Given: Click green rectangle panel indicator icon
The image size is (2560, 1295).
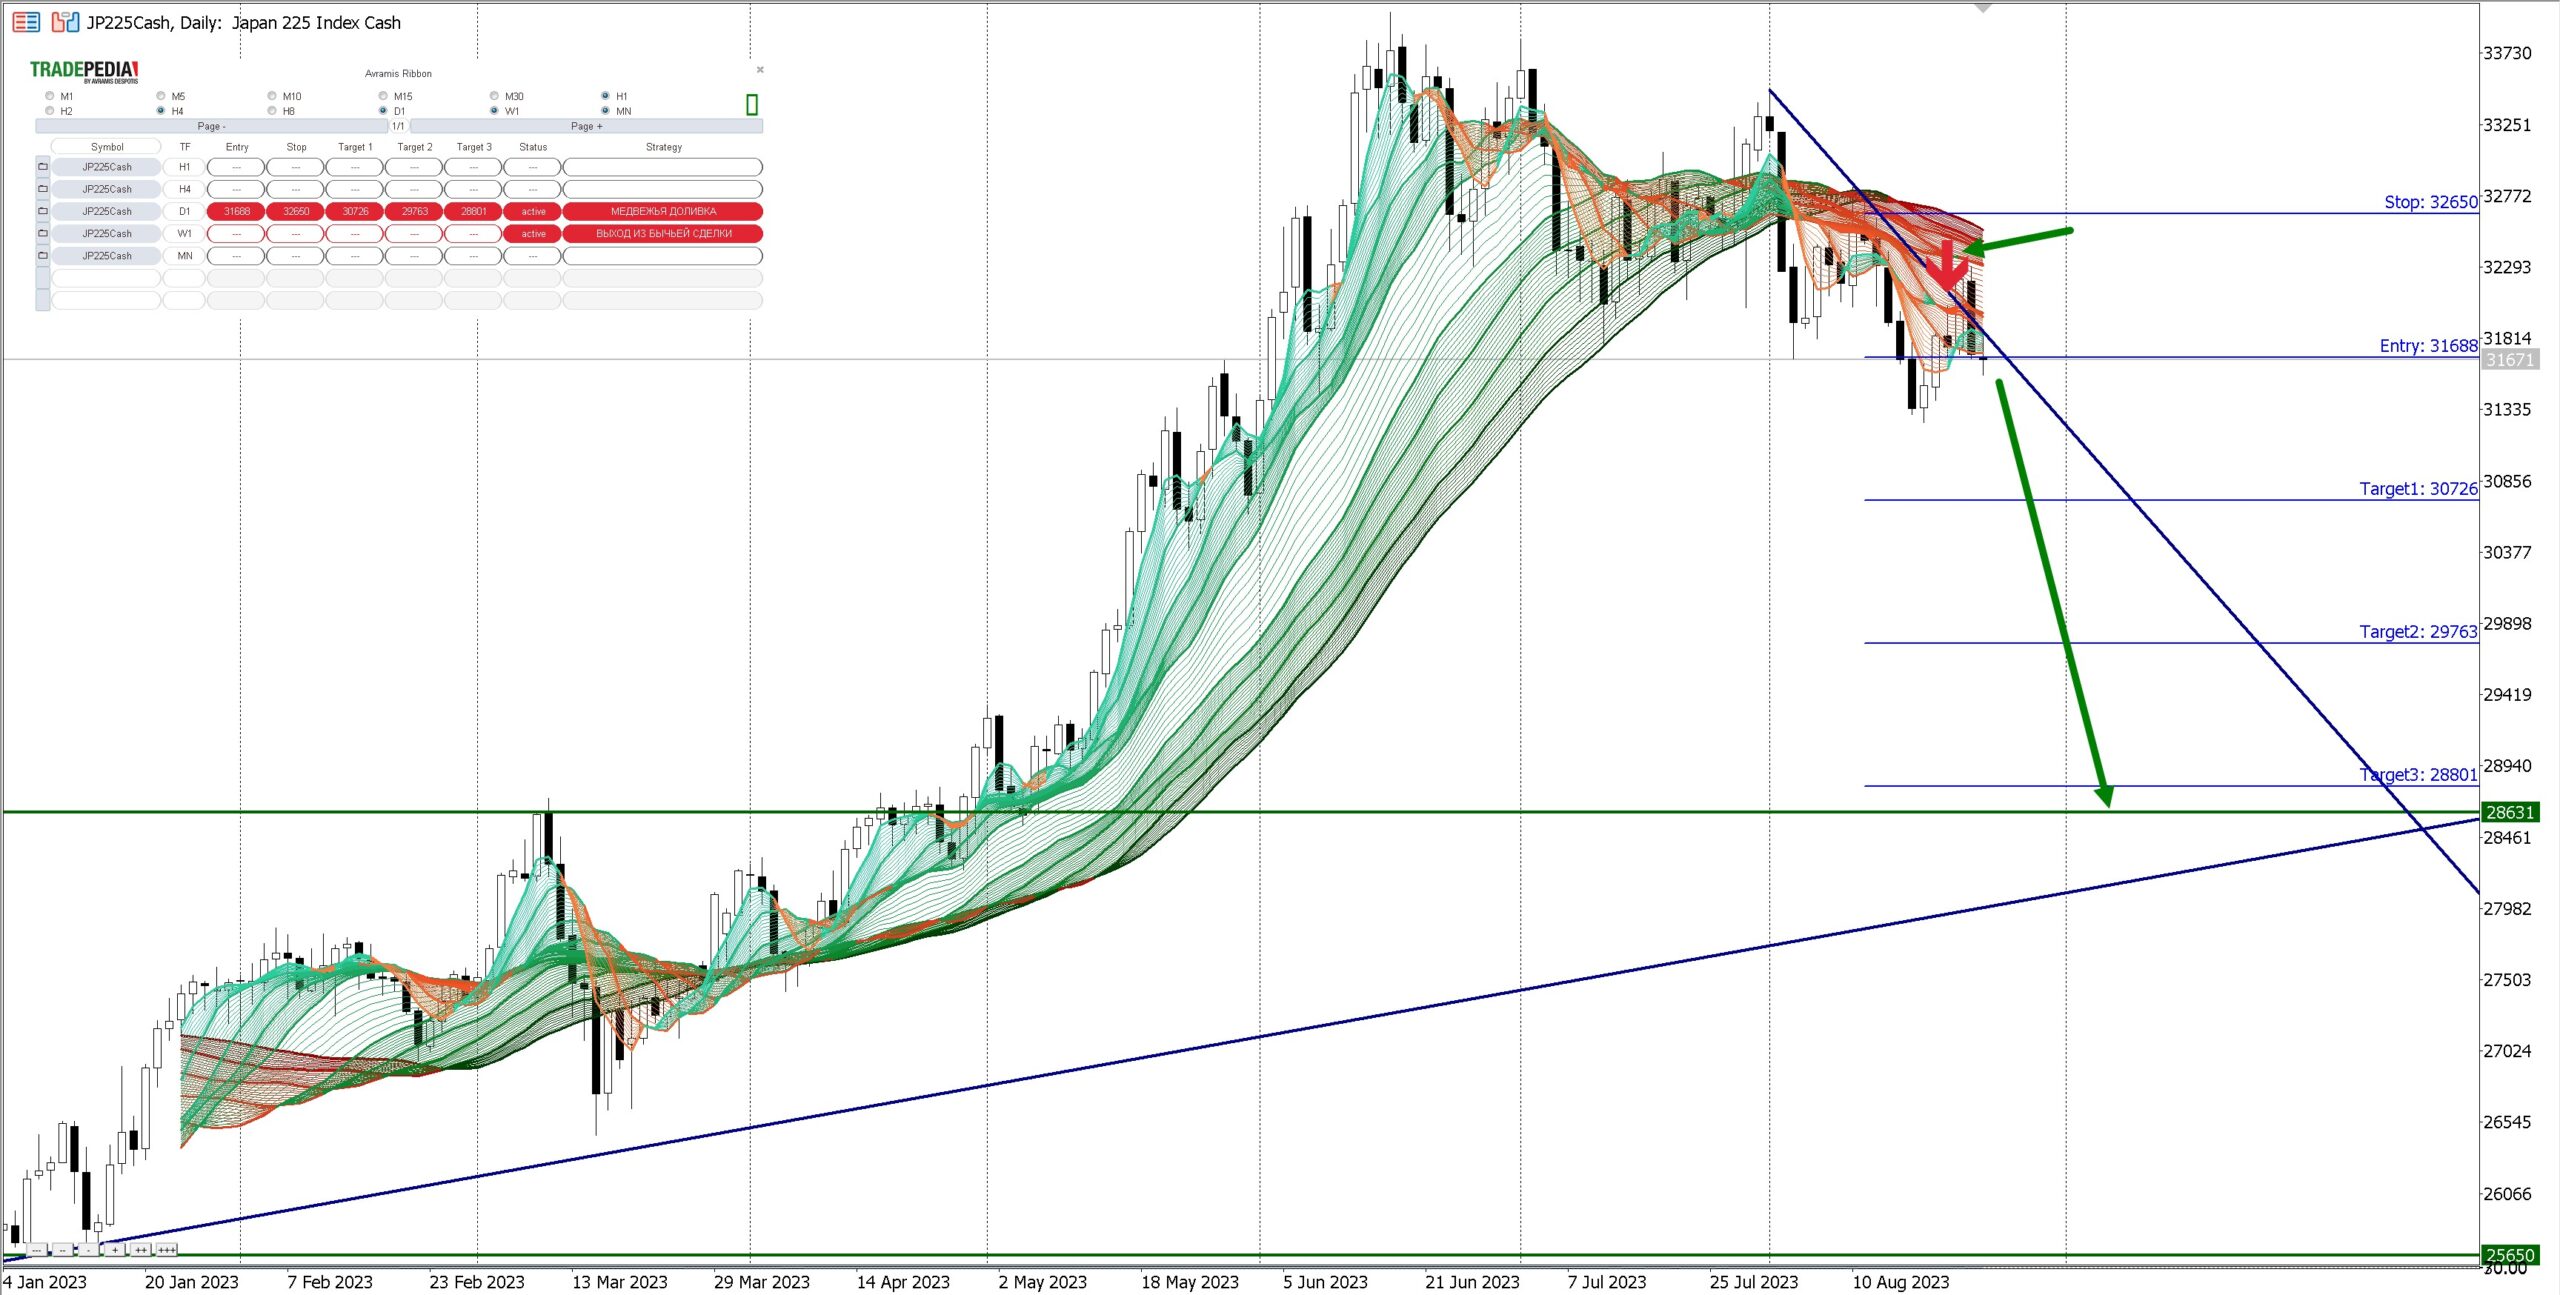Looking at the screenshot, I should 752,105.
